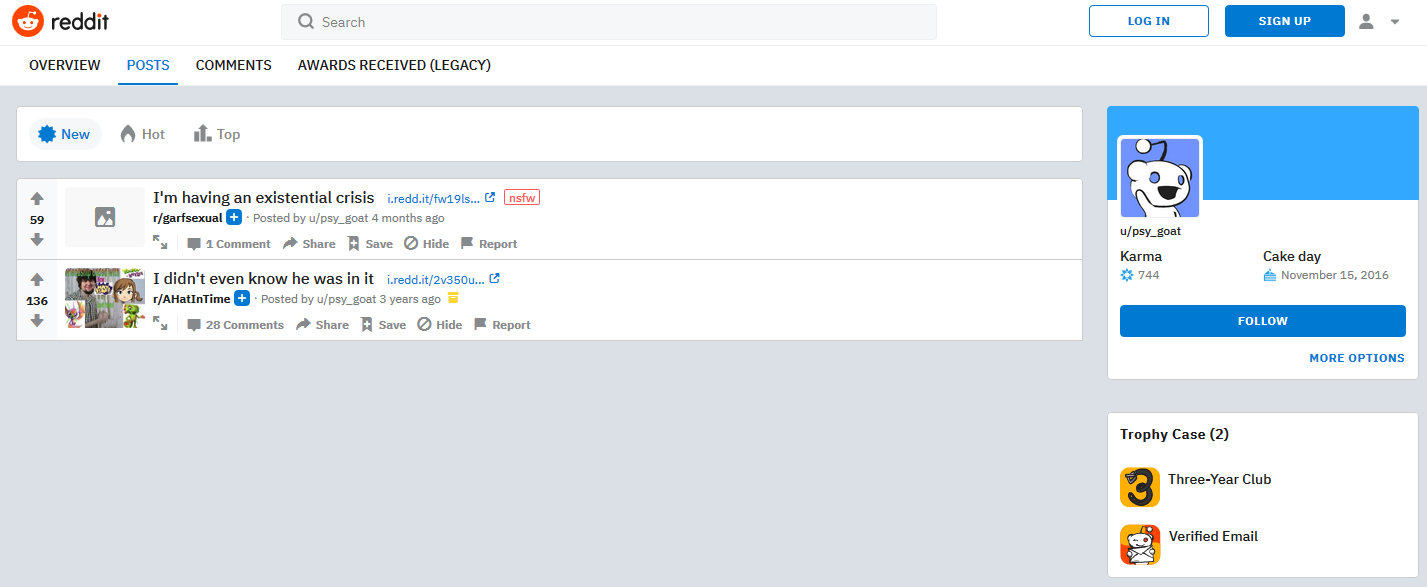Click the Three-Year Club trophy icon
The height and width of the screenshot is (587, 1427).
click(x=1140, y=487)
